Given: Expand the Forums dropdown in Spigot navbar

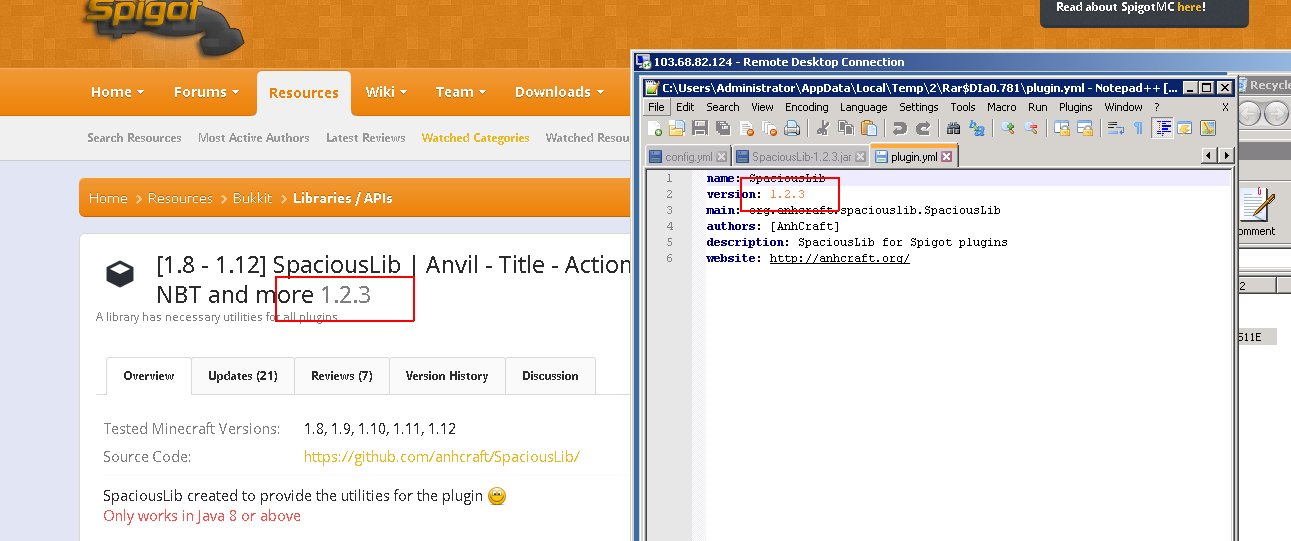Looking at the screenshot, I should point(206,92).
